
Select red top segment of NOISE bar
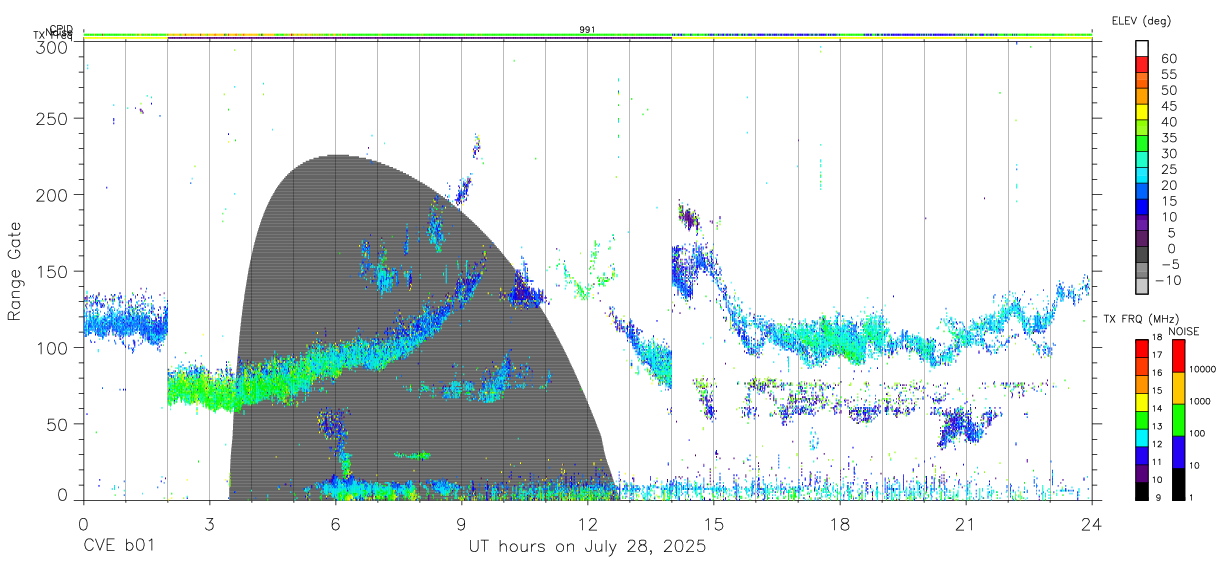(1179, 356)
